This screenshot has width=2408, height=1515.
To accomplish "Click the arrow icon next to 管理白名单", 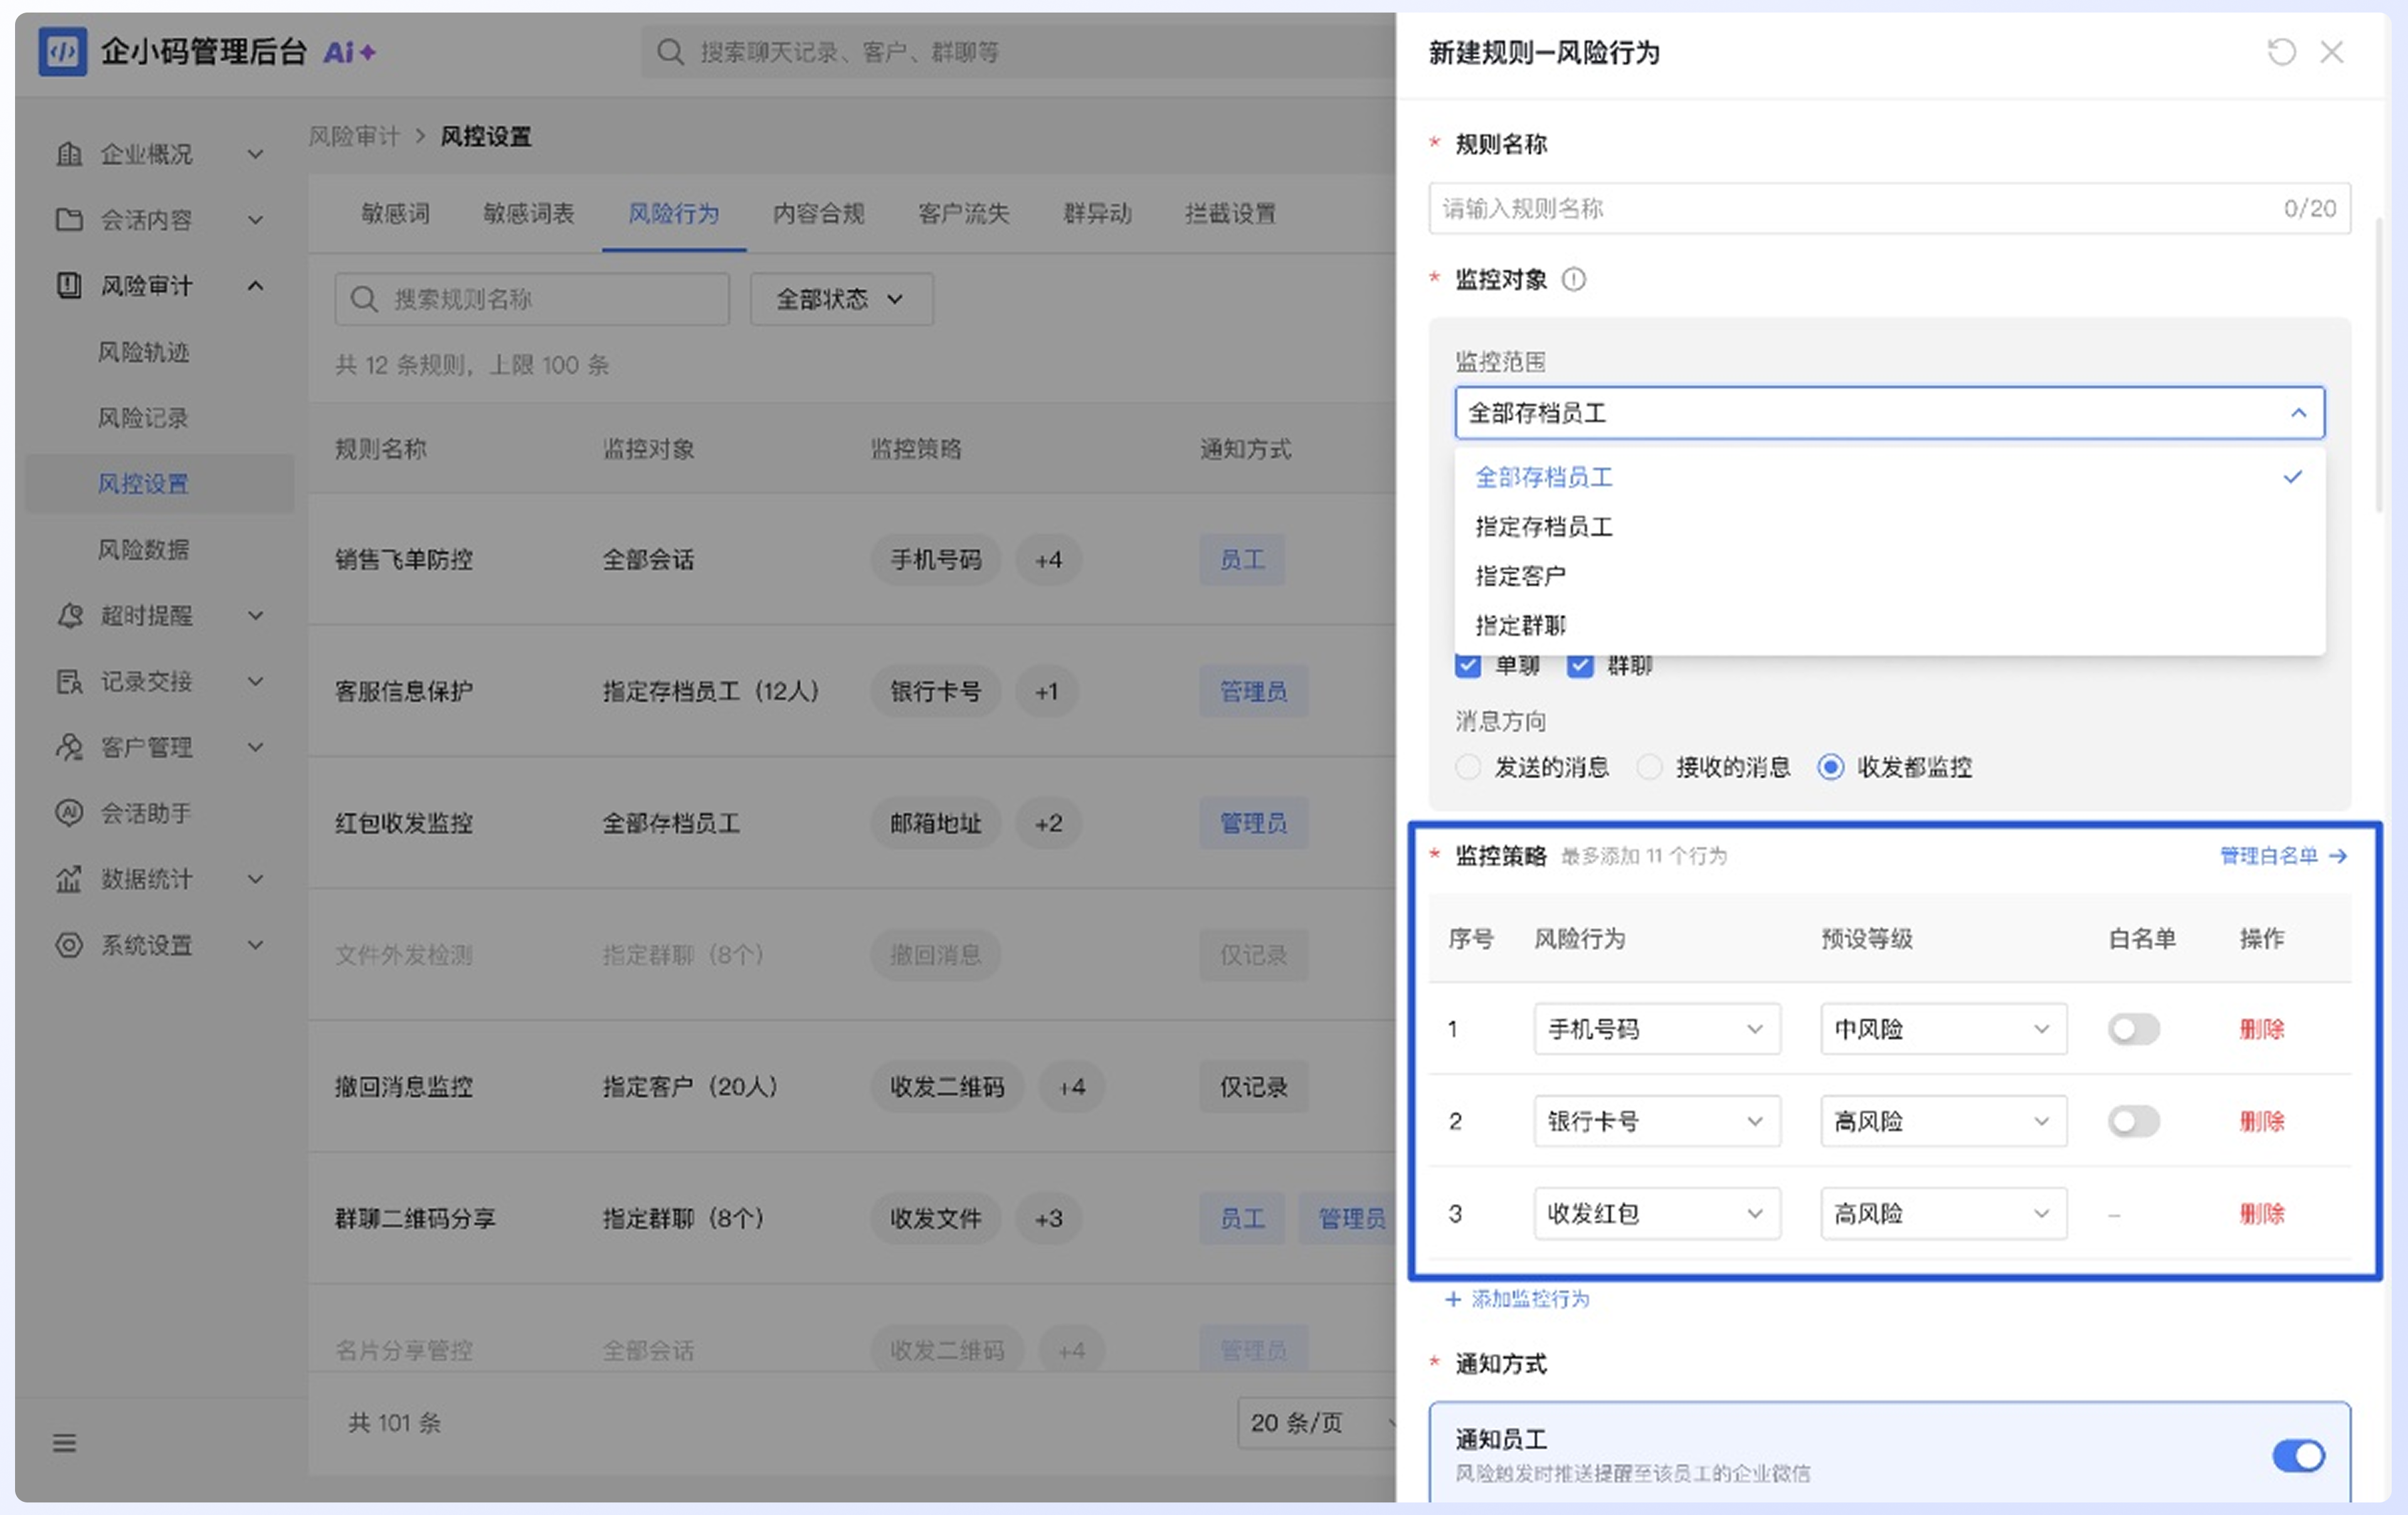I will click(x=2338, y=856).
